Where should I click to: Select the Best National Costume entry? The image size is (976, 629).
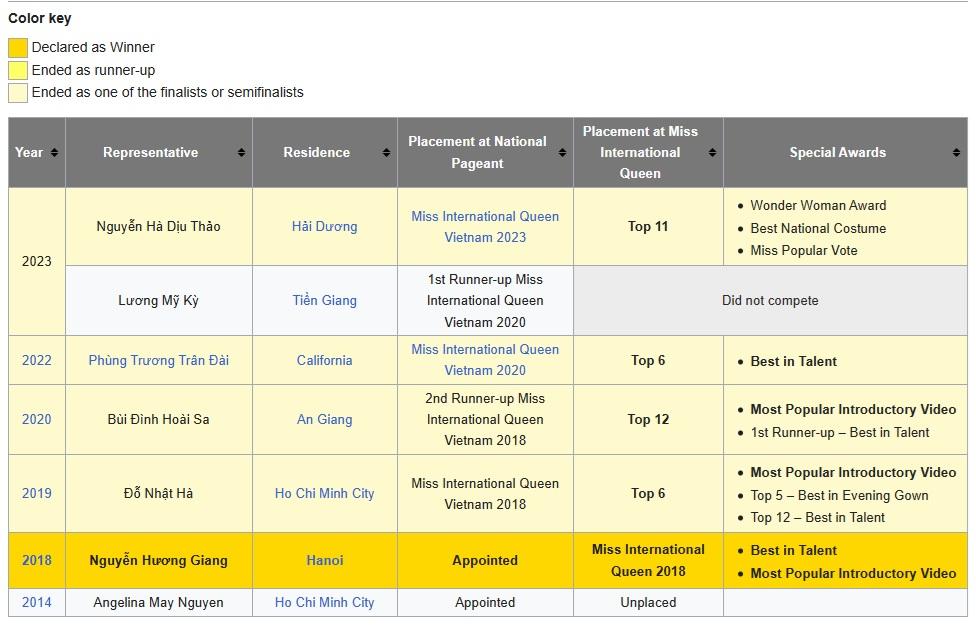(x=818, y=228)
